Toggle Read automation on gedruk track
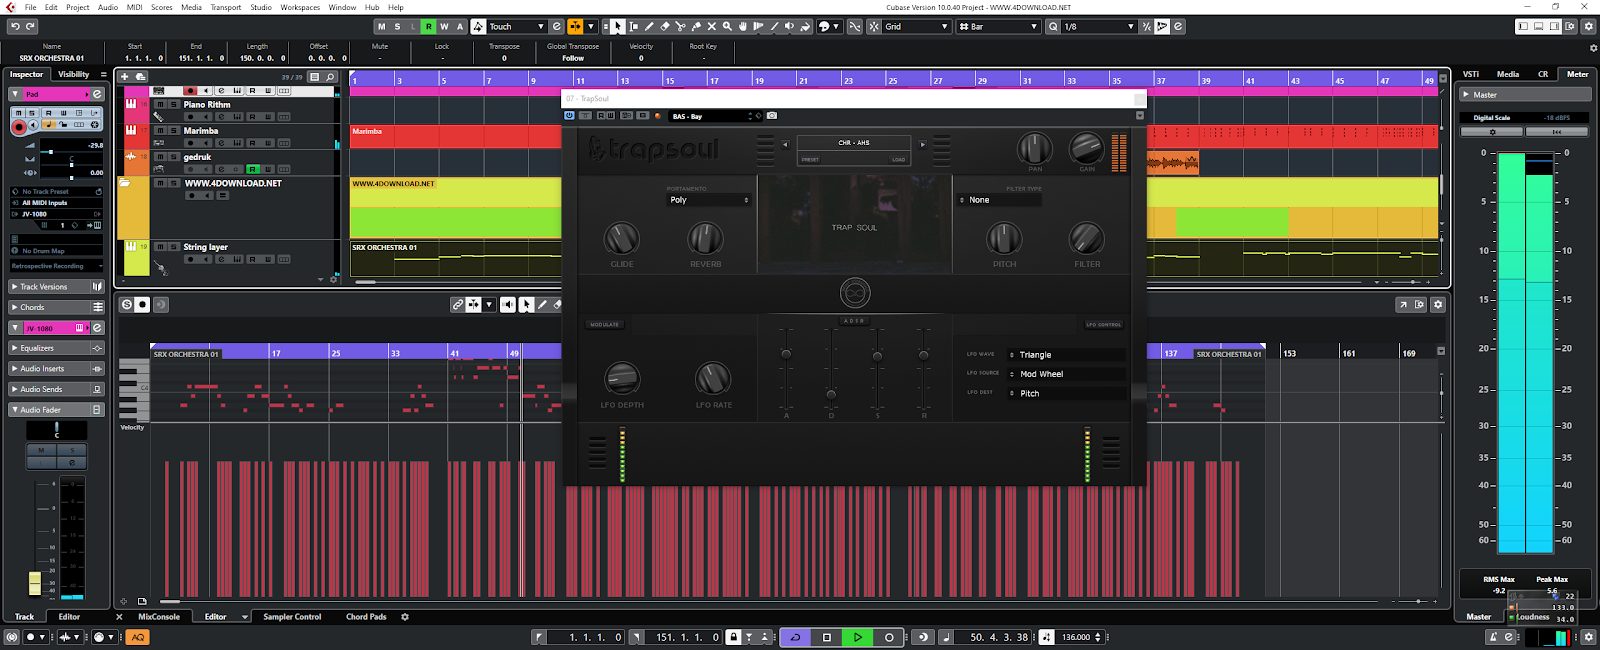1600x650 pixels. coord(252,169)
